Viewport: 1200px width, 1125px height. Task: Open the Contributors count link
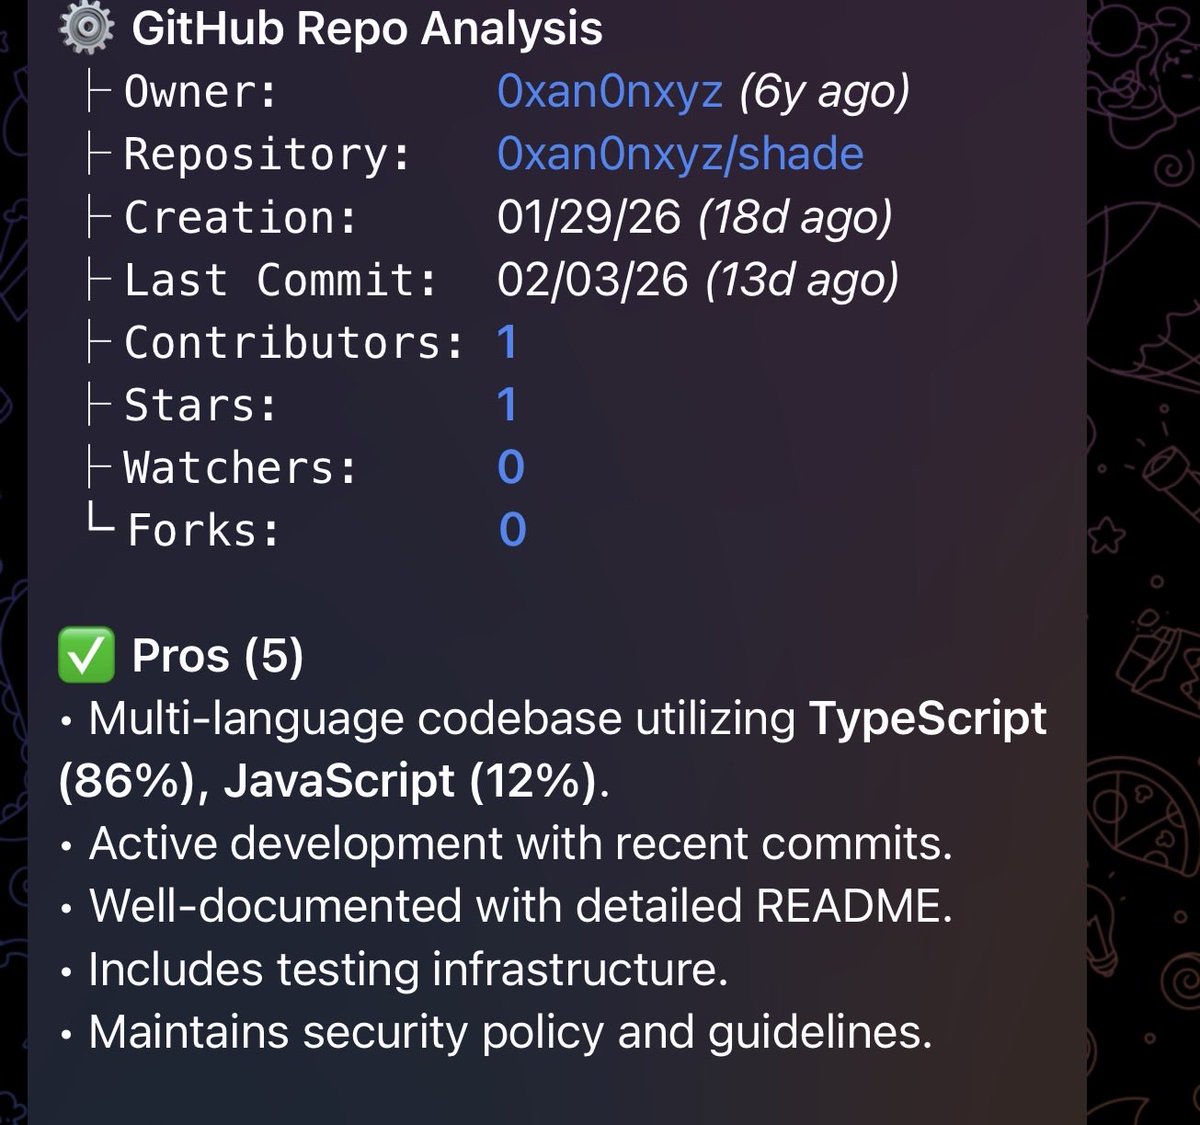(x=507, y=342)
